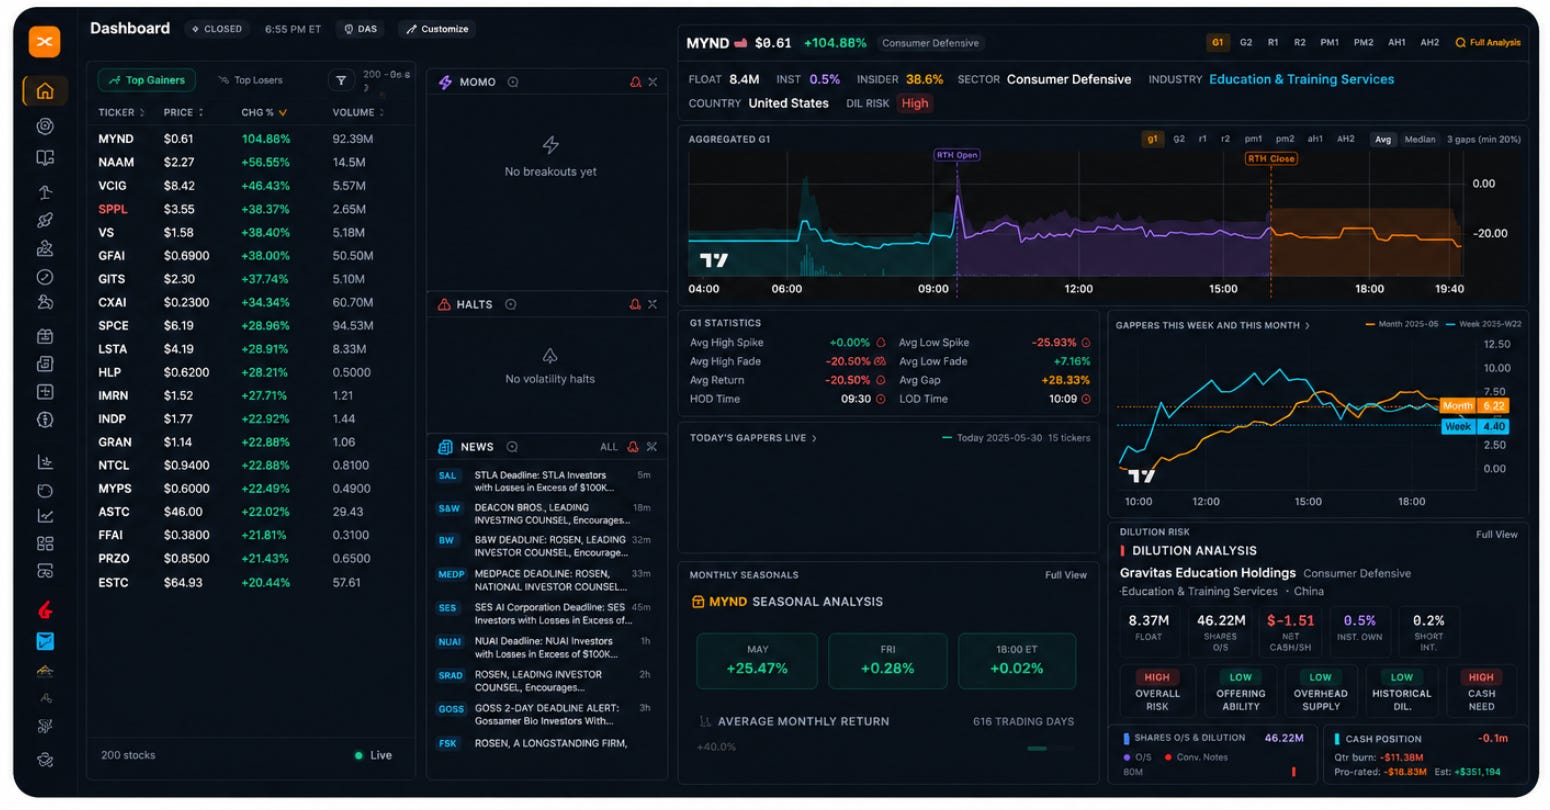Click the Customize button
This screenshot has height=810, width=1550.
click(x=437, y=29)
